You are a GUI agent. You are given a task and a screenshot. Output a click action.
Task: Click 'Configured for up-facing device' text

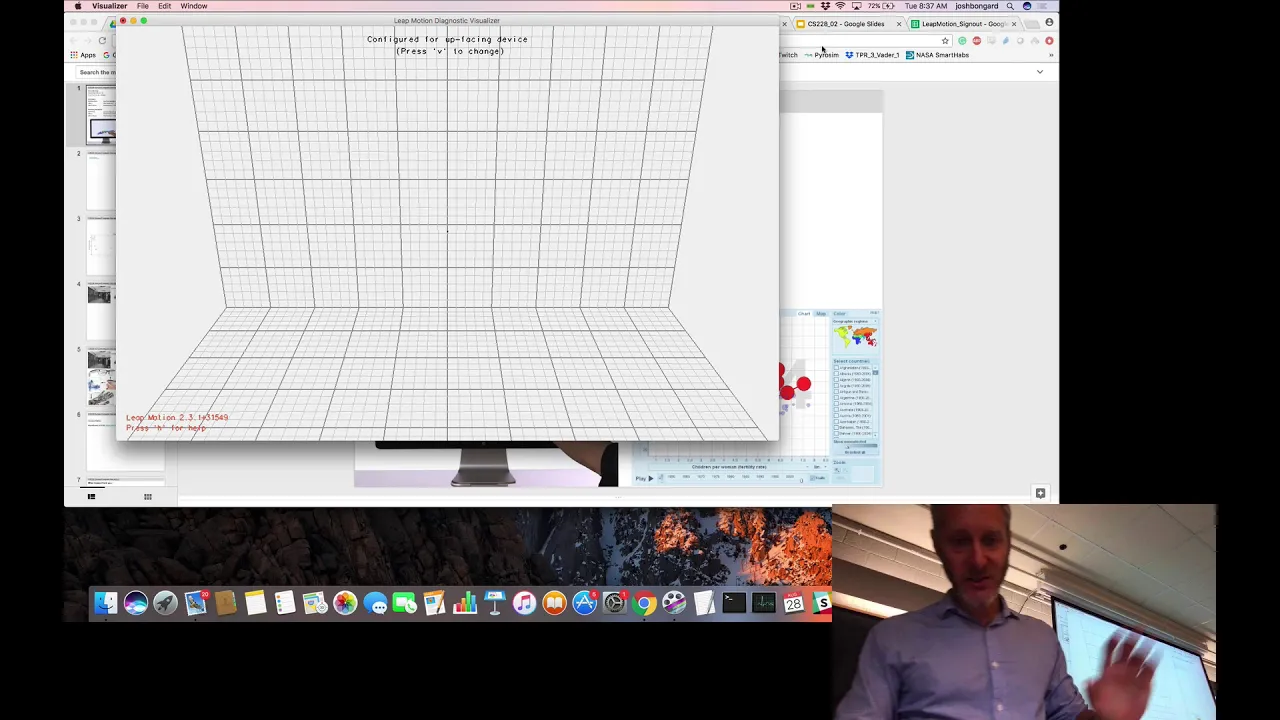(447, 39)
